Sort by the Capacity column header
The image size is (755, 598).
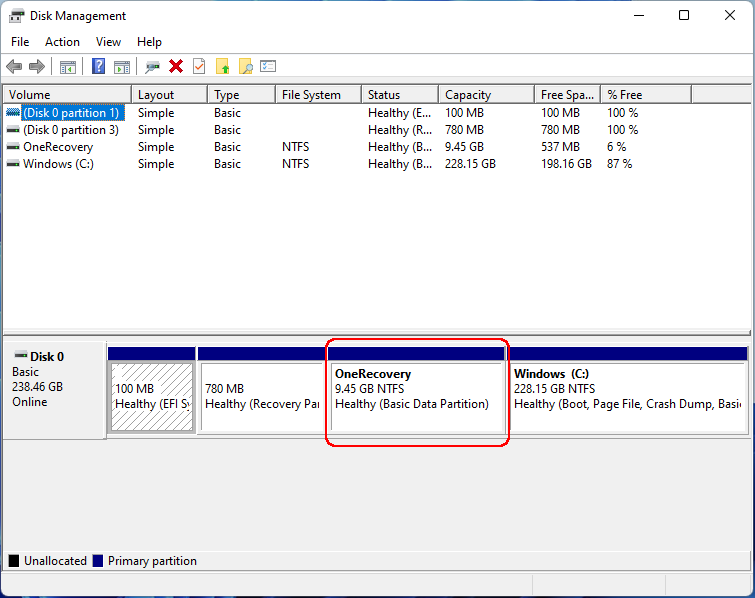click(x=487, y=94)
